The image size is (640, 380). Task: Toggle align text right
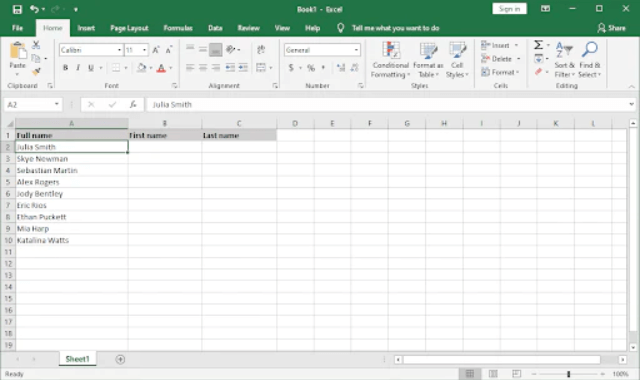tap(216, 68)
